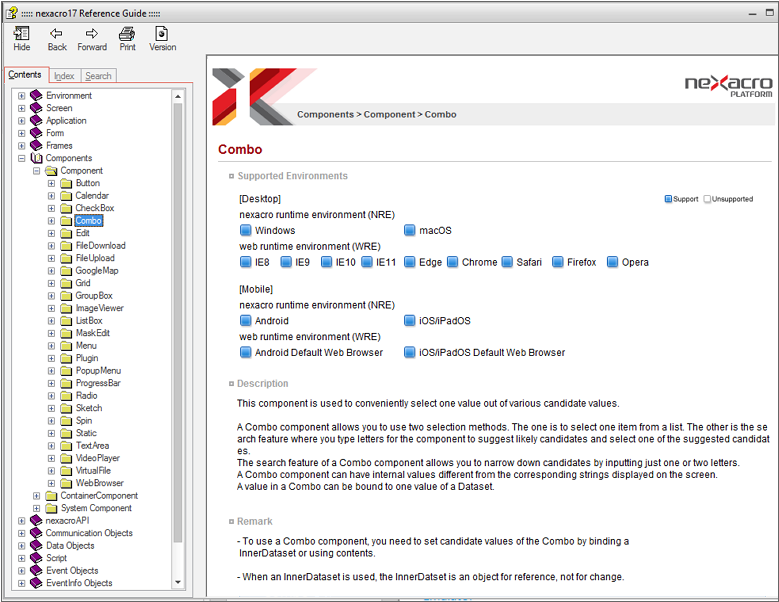779x602 pixels.
Task: Click the Application book icon
Action: click(x=36, y=120)
